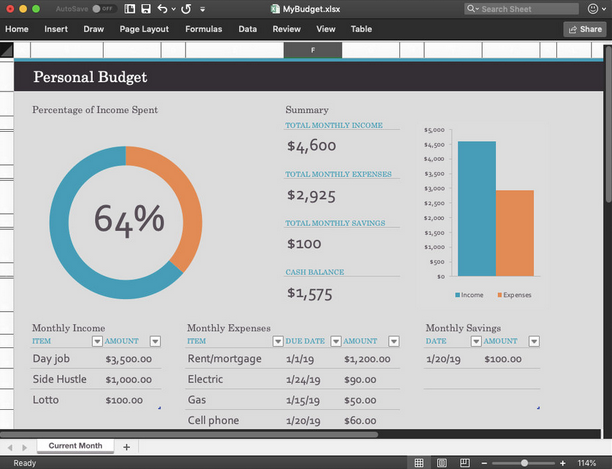Select the Side Hustle cell
Image resolution: width=612 pixels, height=469 pixels.
(67, 379)
